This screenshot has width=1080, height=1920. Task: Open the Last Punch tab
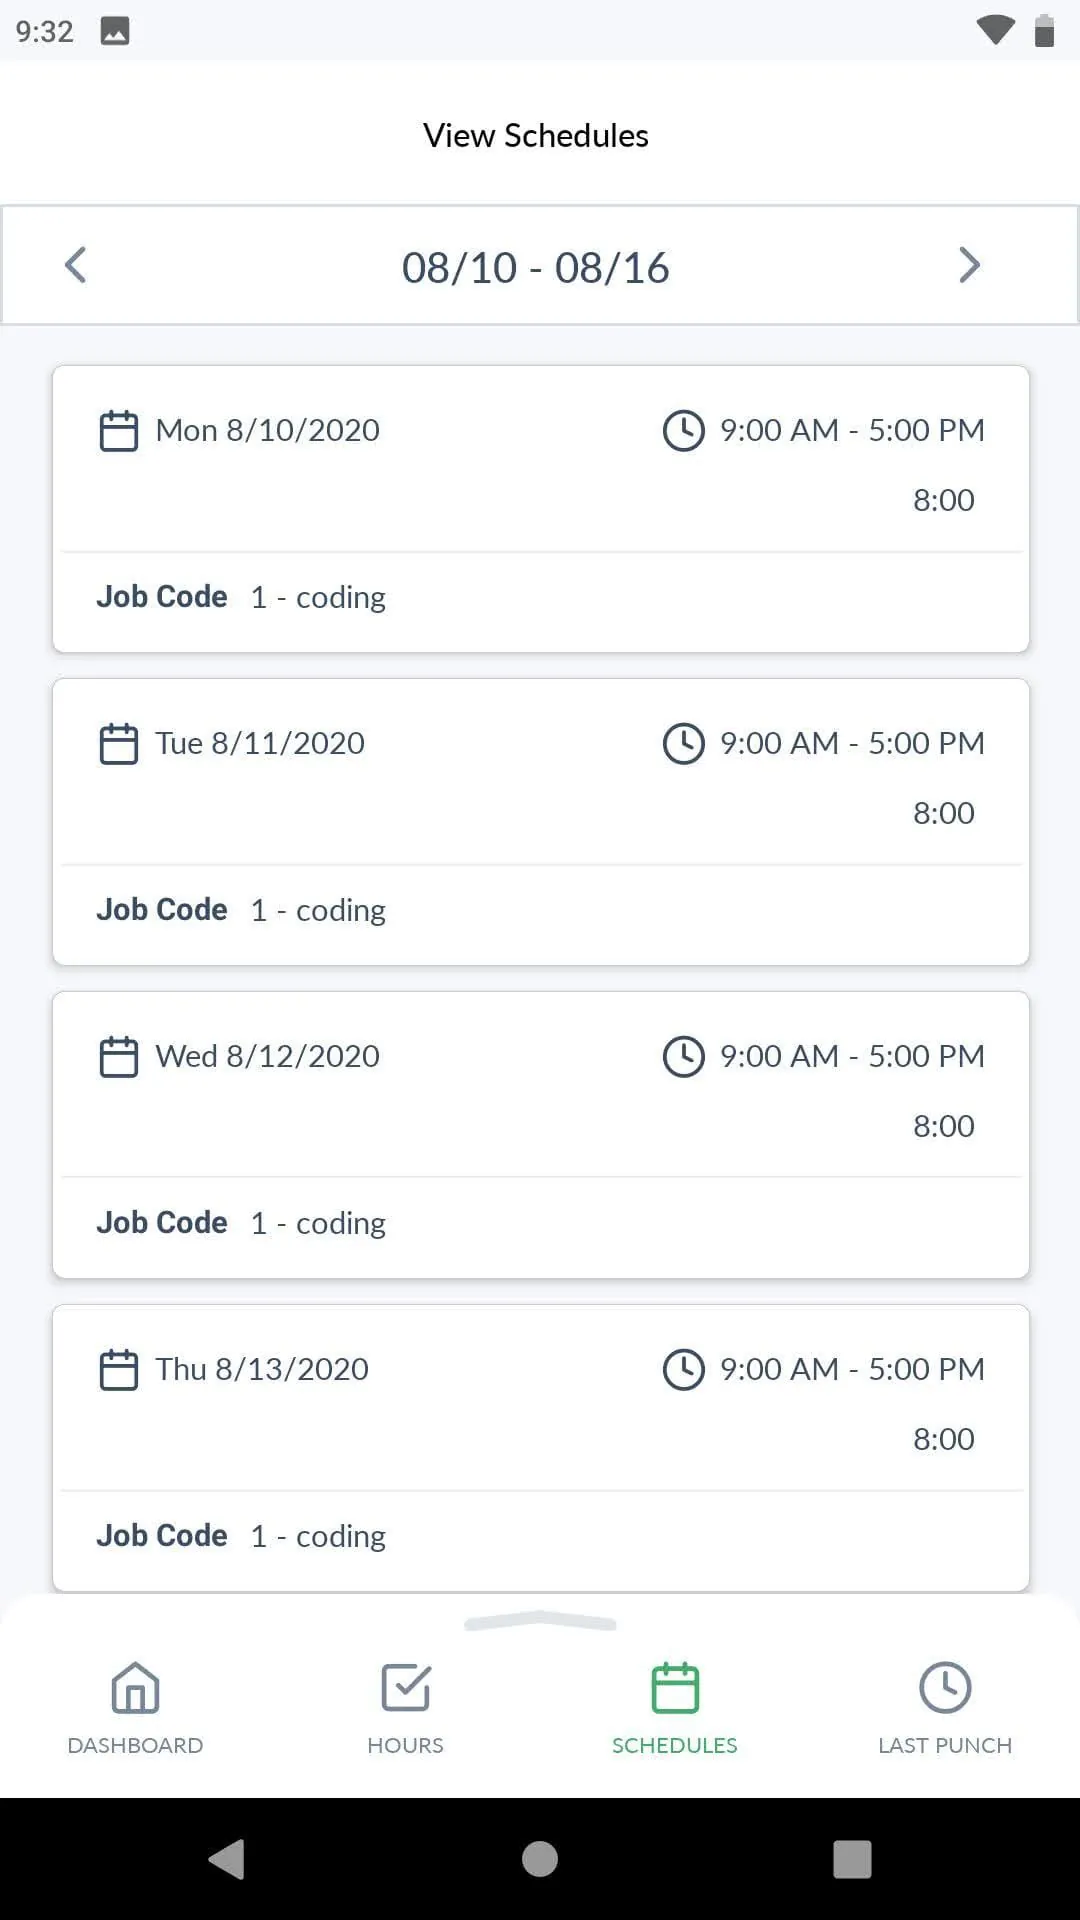945,1707
